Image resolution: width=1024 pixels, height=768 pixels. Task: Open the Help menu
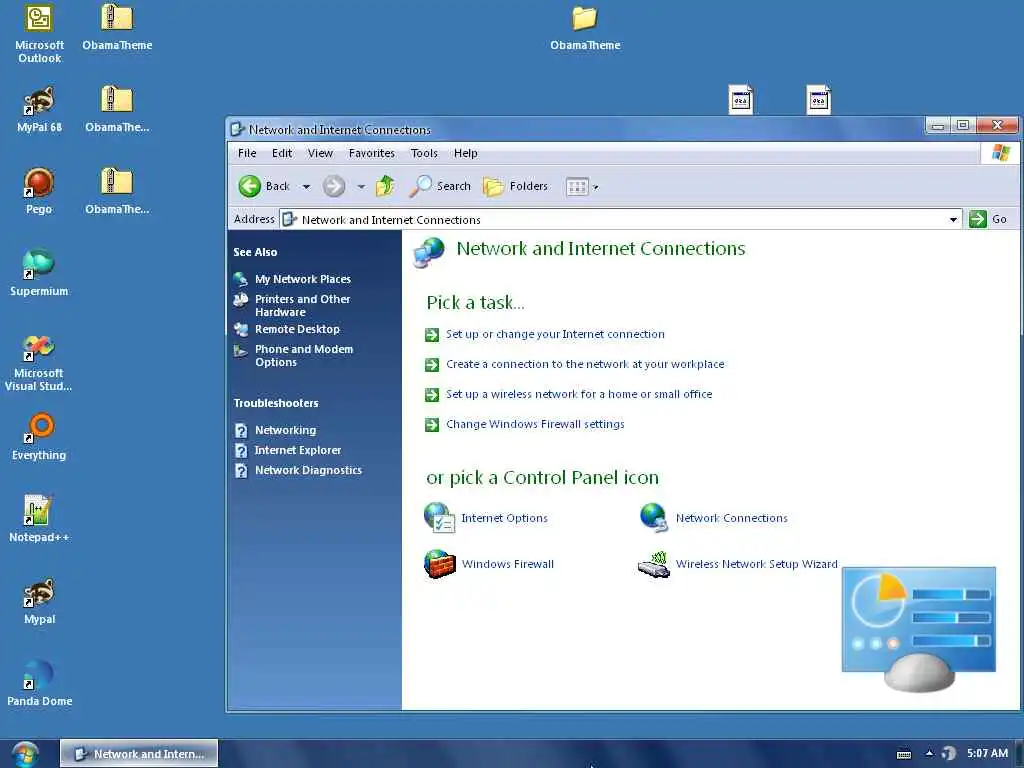click(466, 153)
